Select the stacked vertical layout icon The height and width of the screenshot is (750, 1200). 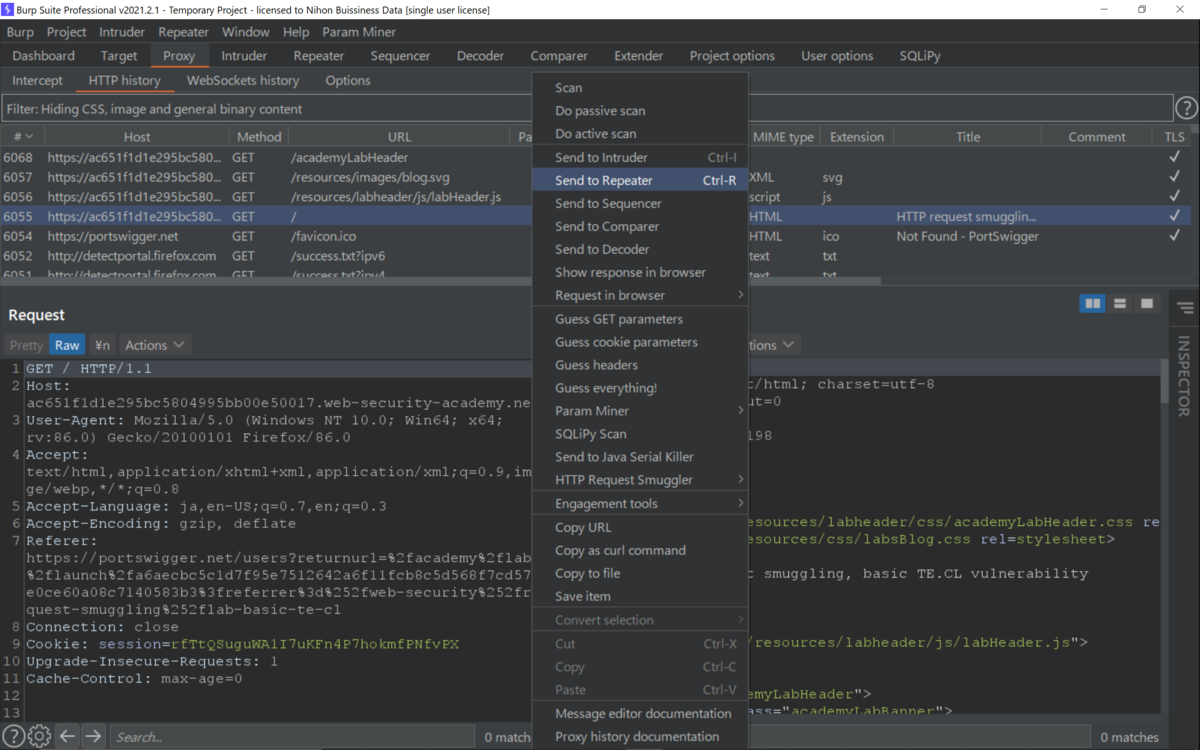pos(1120,303)
